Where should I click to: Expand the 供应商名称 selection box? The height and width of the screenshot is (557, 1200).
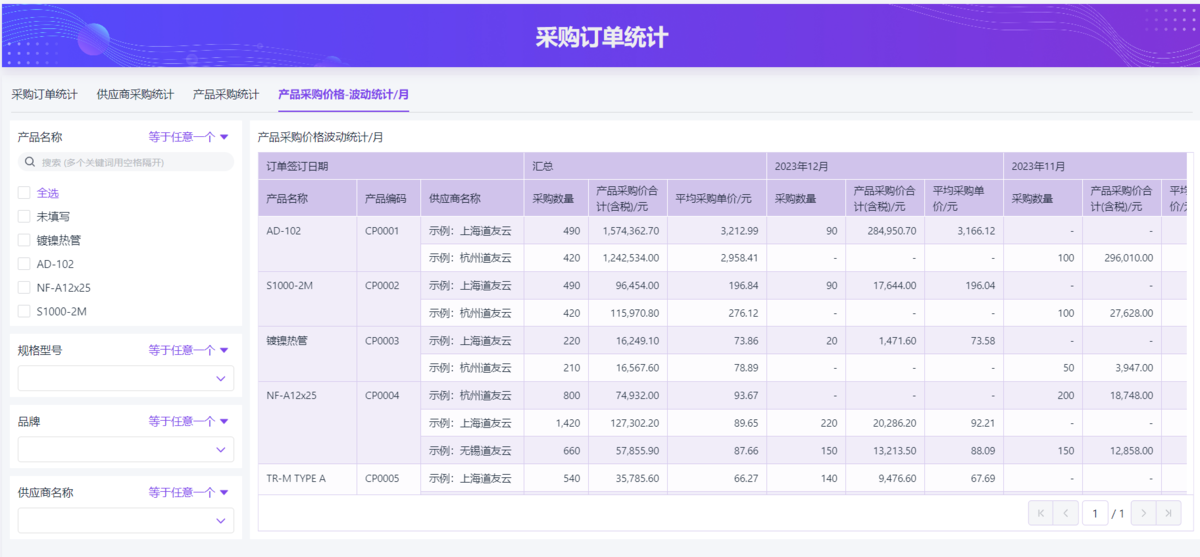(126, 521)
